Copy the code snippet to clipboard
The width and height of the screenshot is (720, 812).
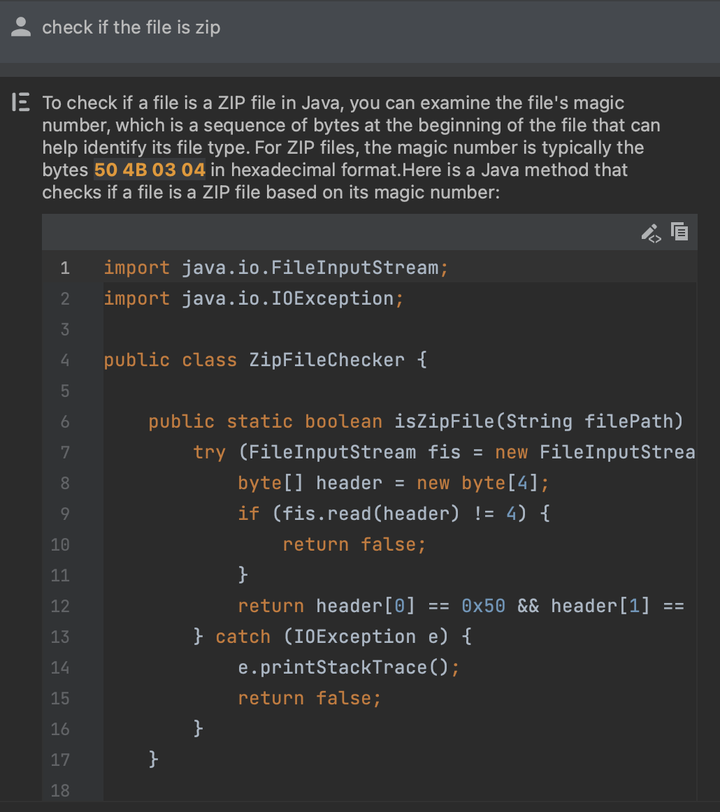(x=680, y=232)
